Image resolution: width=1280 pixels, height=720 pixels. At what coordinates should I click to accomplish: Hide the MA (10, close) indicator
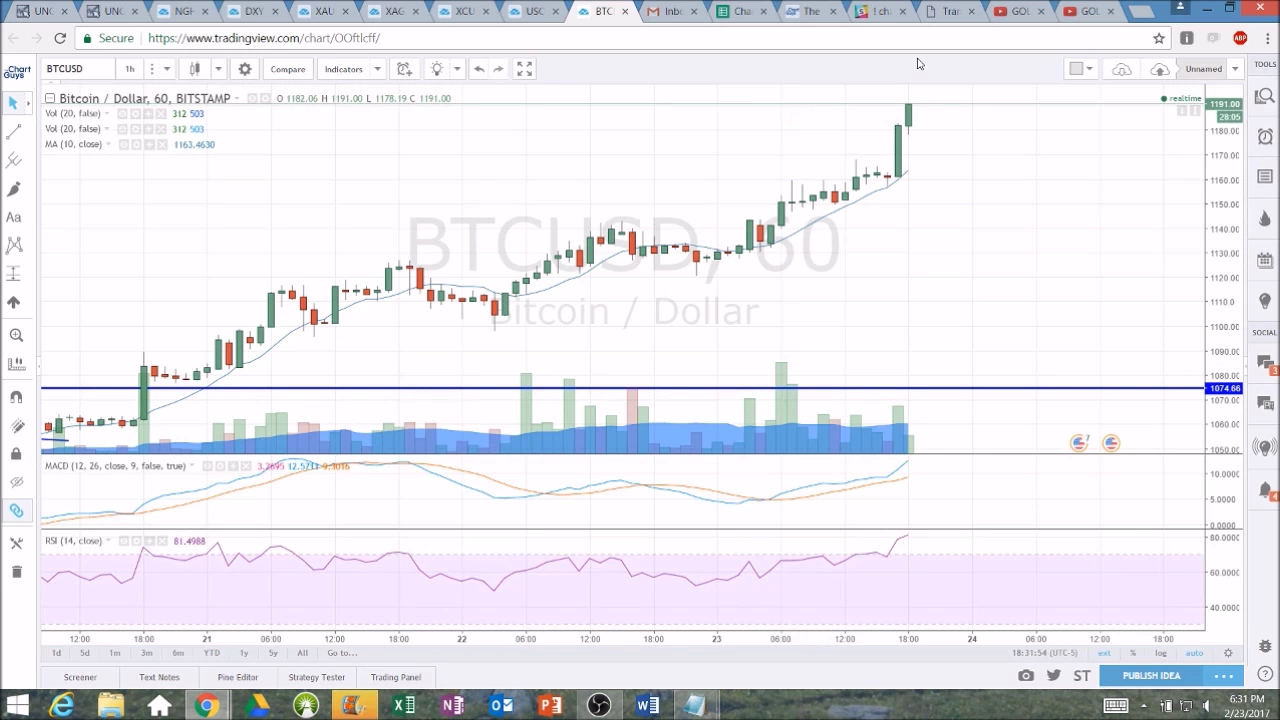(122, 144)
